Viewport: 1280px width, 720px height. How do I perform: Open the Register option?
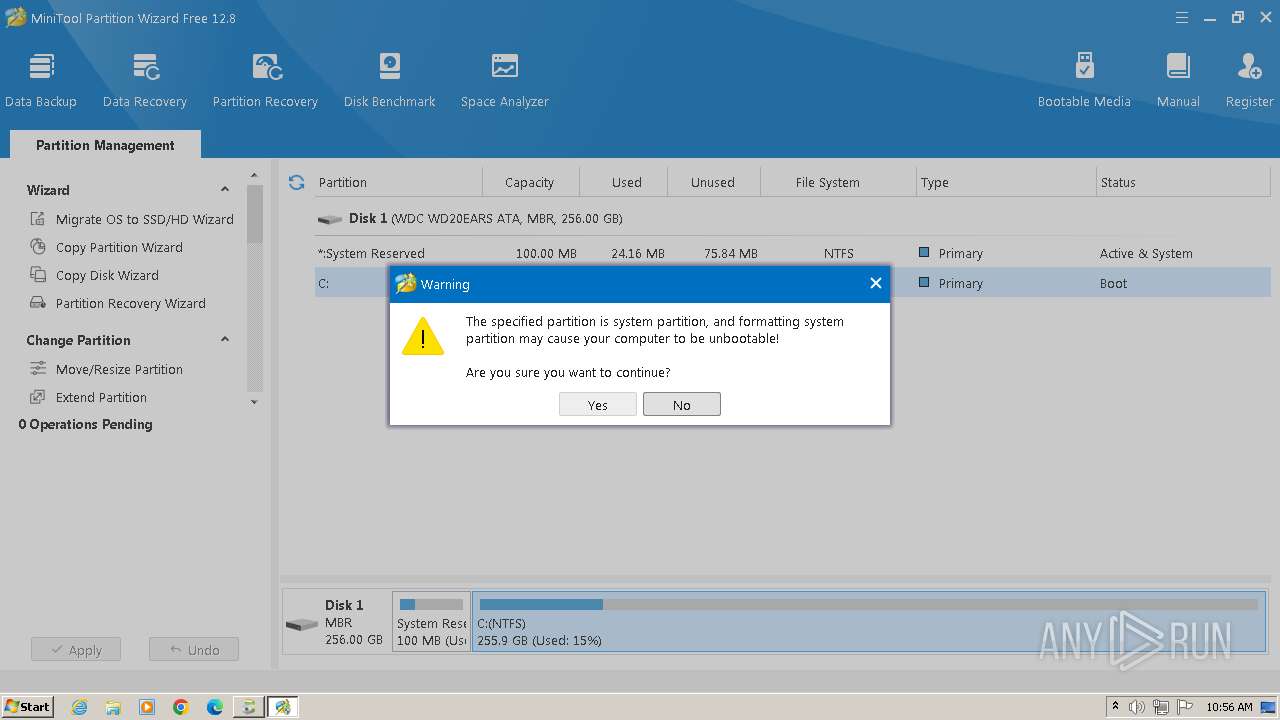(1249, 80)
